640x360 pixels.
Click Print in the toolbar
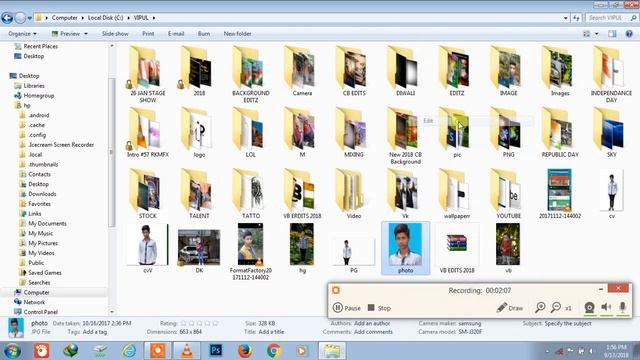[148, 34]
